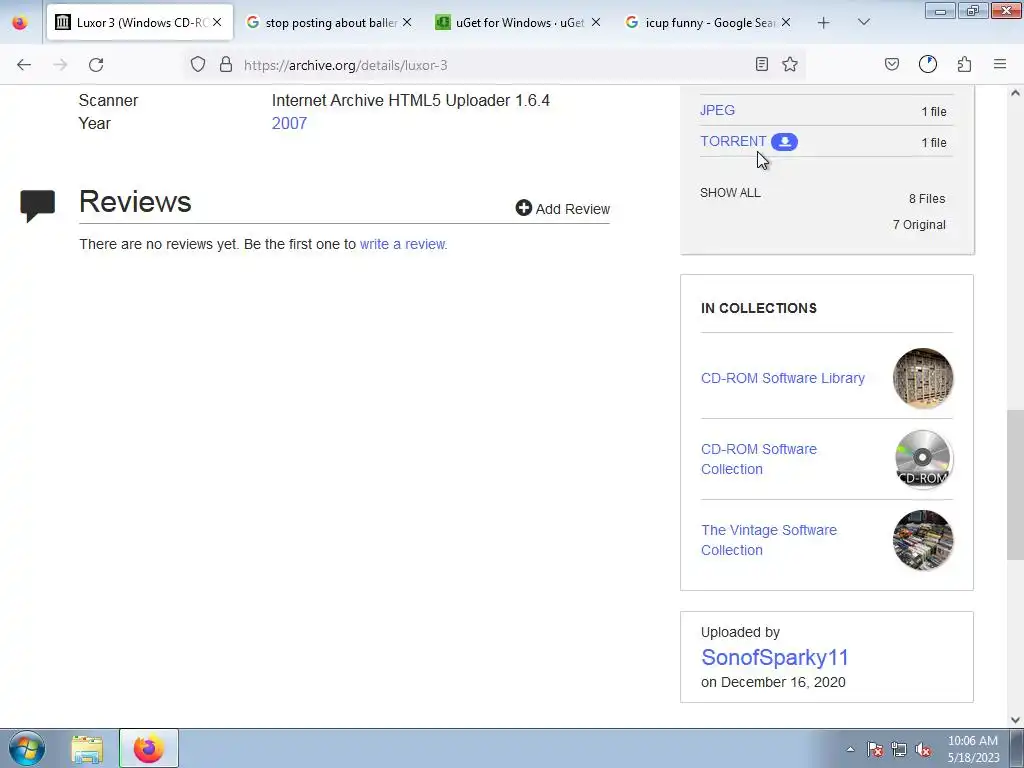Open the taskbar clock and date
This screenshot has width=1024, height=768.
[x=973, y=749]
